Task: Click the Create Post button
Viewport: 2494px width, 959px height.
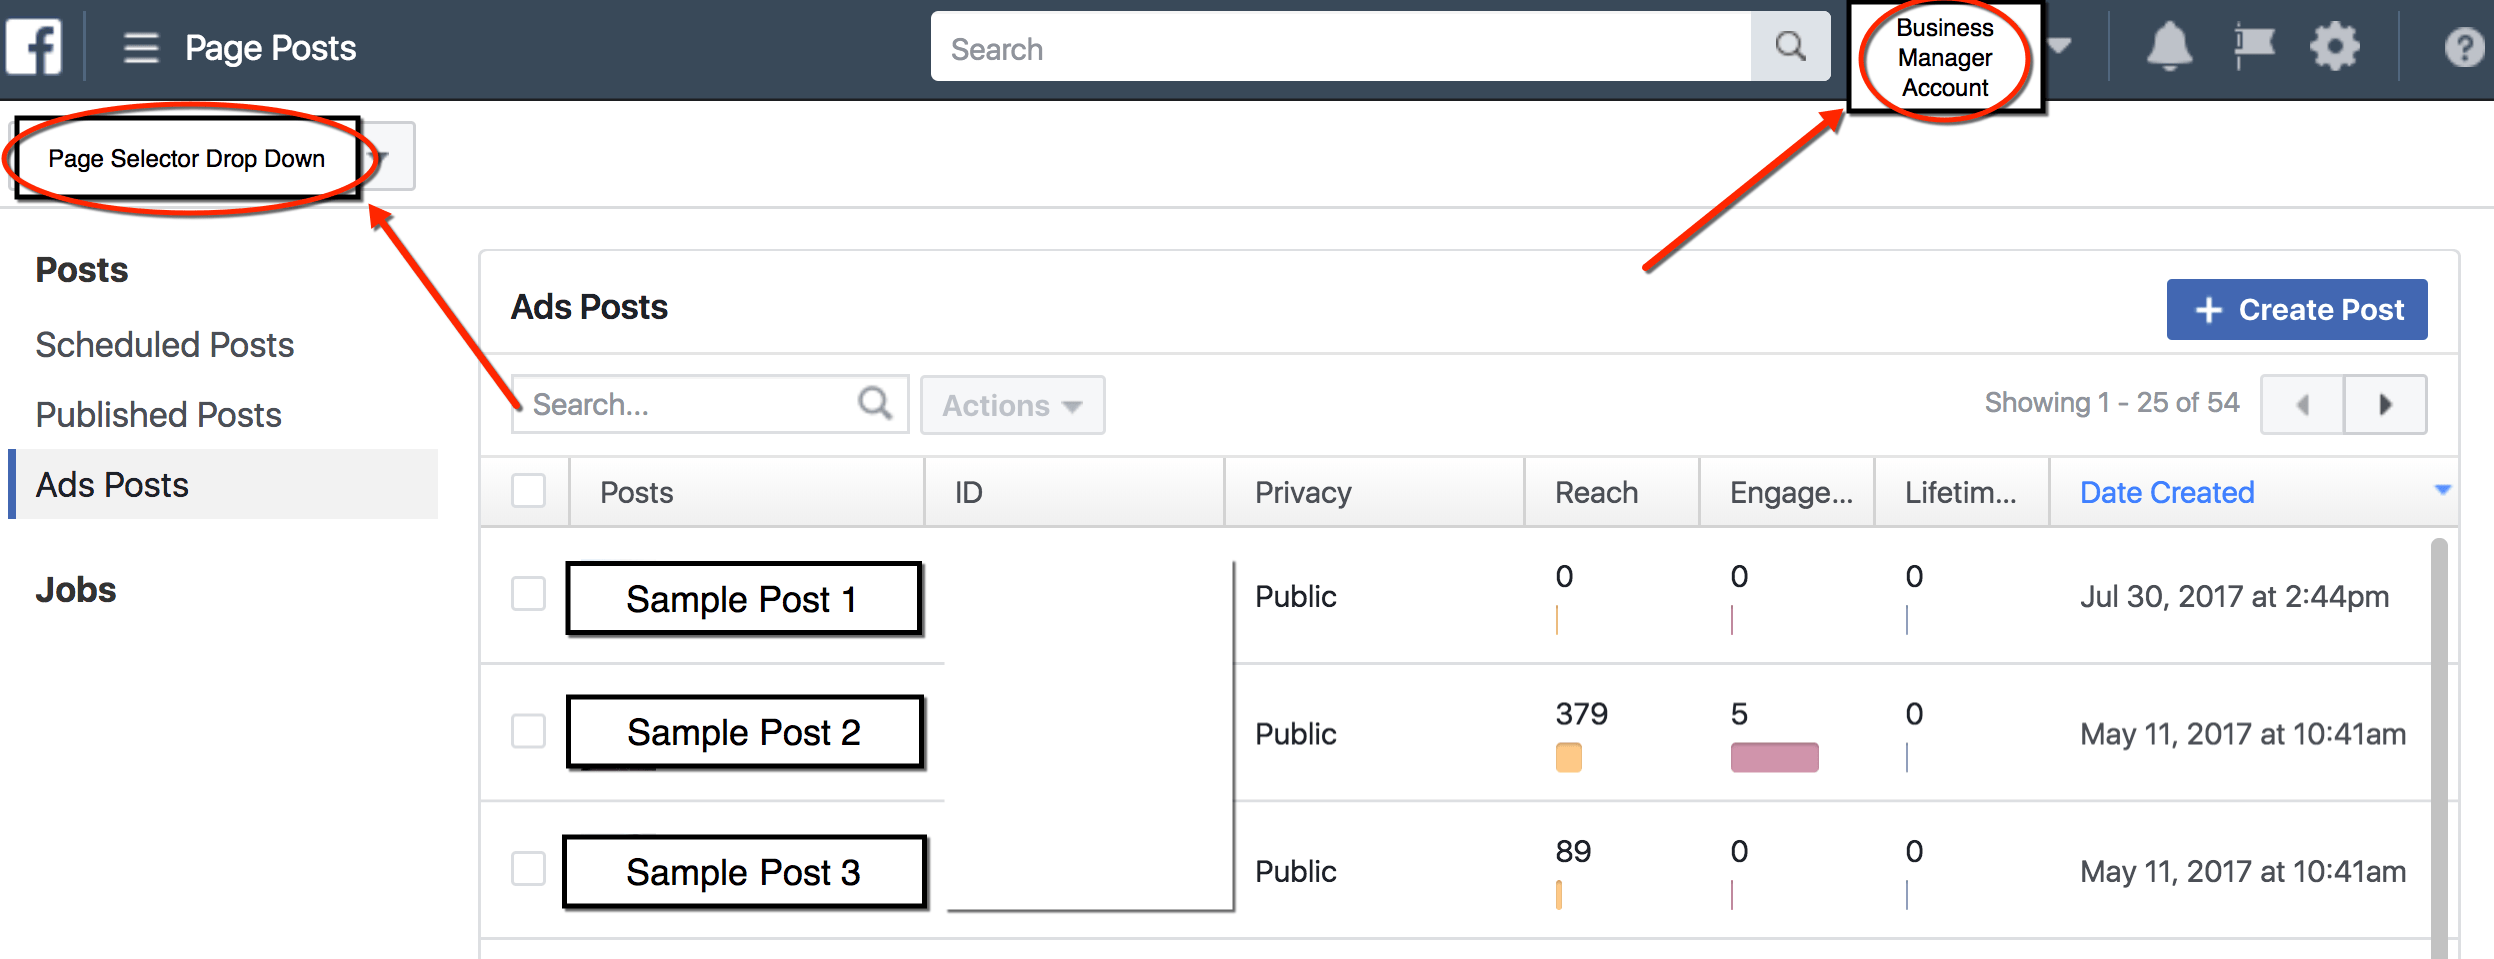Action: coord(2296,309)
